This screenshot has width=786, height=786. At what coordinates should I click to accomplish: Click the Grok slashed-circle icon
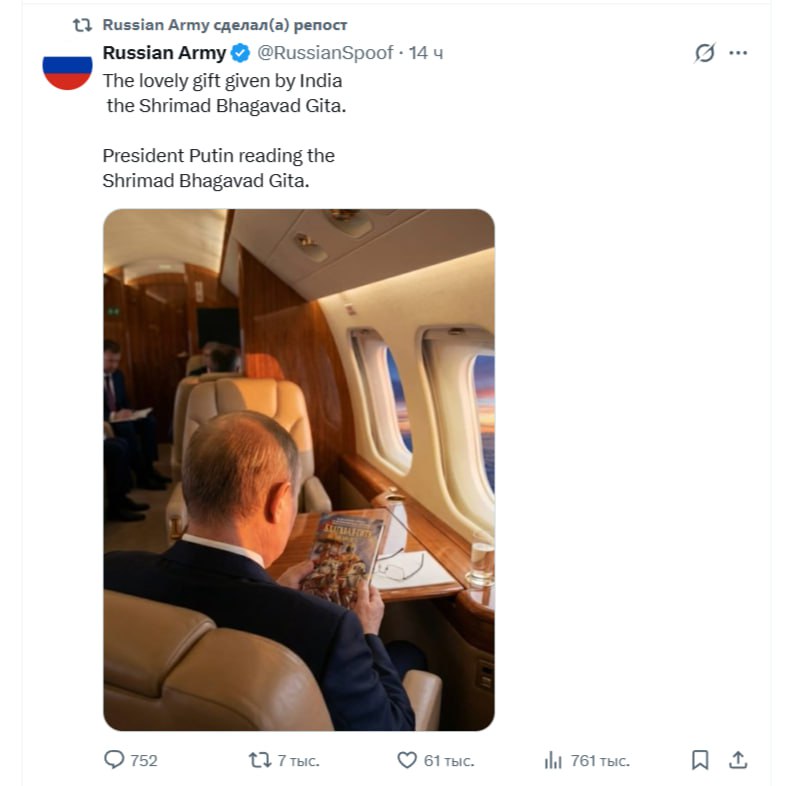pos(705,53)
